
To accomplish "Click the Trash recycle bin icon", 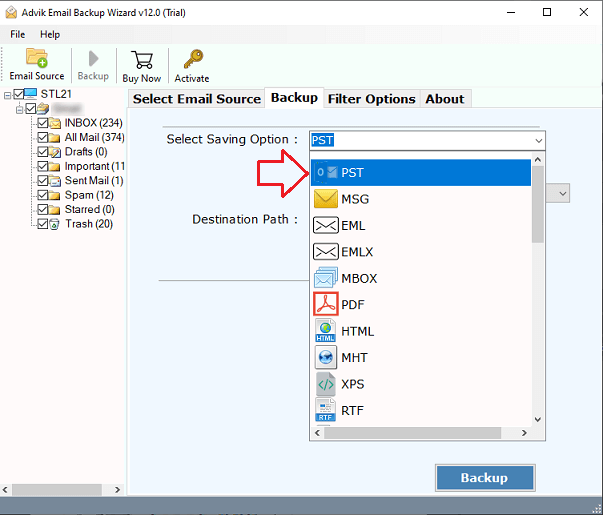I will coord(54,224).
